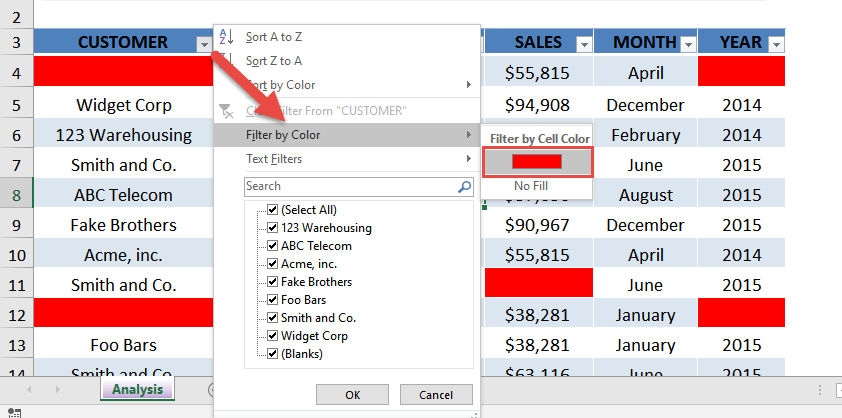842x418 pixels.
Task: Toggle the (Select All) checkbox
Action: pos(272,210)
